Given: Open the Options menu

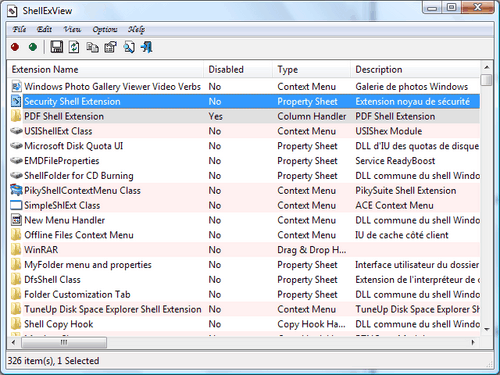Looking at the screenshot, I should coord(105,29).
